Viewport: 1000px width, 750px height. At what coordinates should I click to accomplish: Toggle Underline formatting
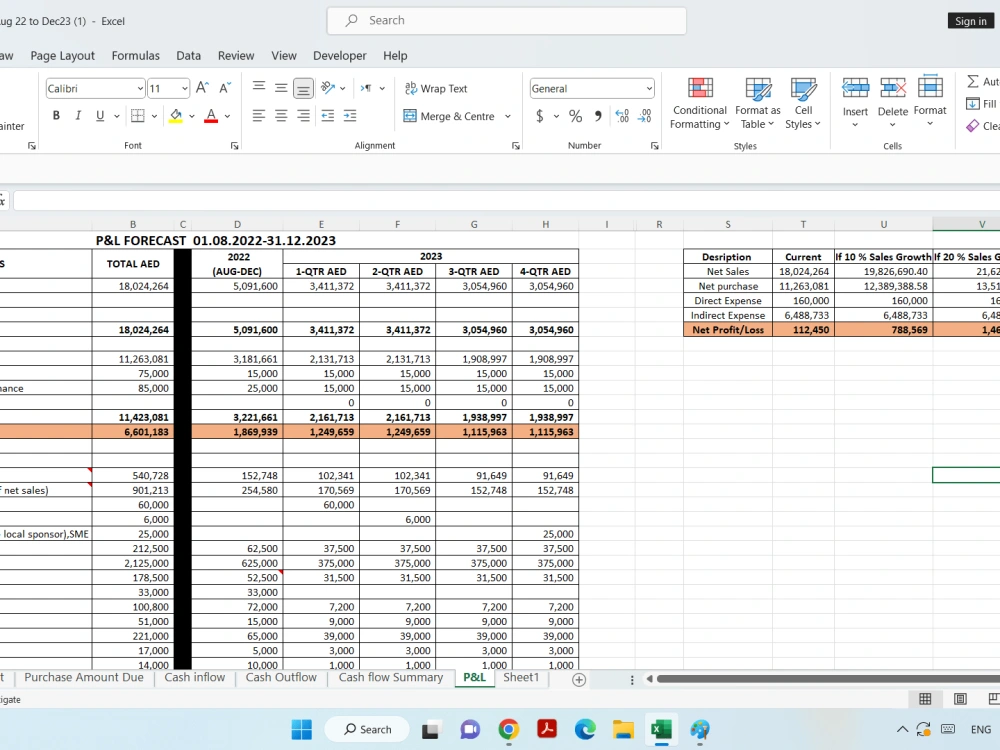(99, 116)
